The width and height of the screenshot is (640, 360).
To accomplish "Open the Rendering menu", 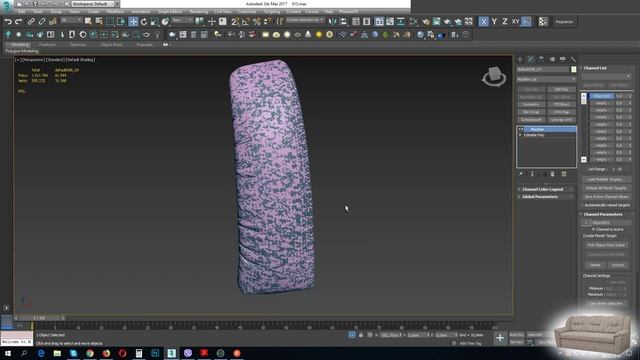I will (x=199, y=12).
